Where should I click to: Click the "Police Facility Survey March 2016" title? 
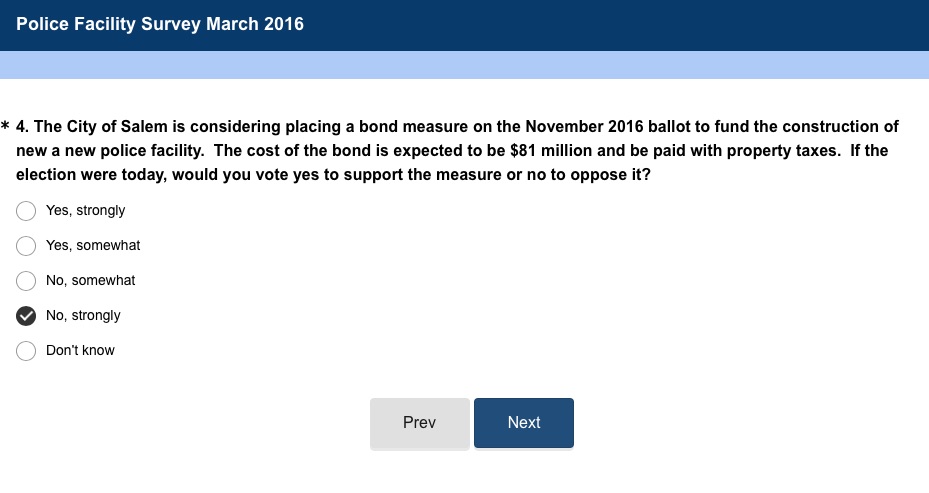(x=160, y=24)
